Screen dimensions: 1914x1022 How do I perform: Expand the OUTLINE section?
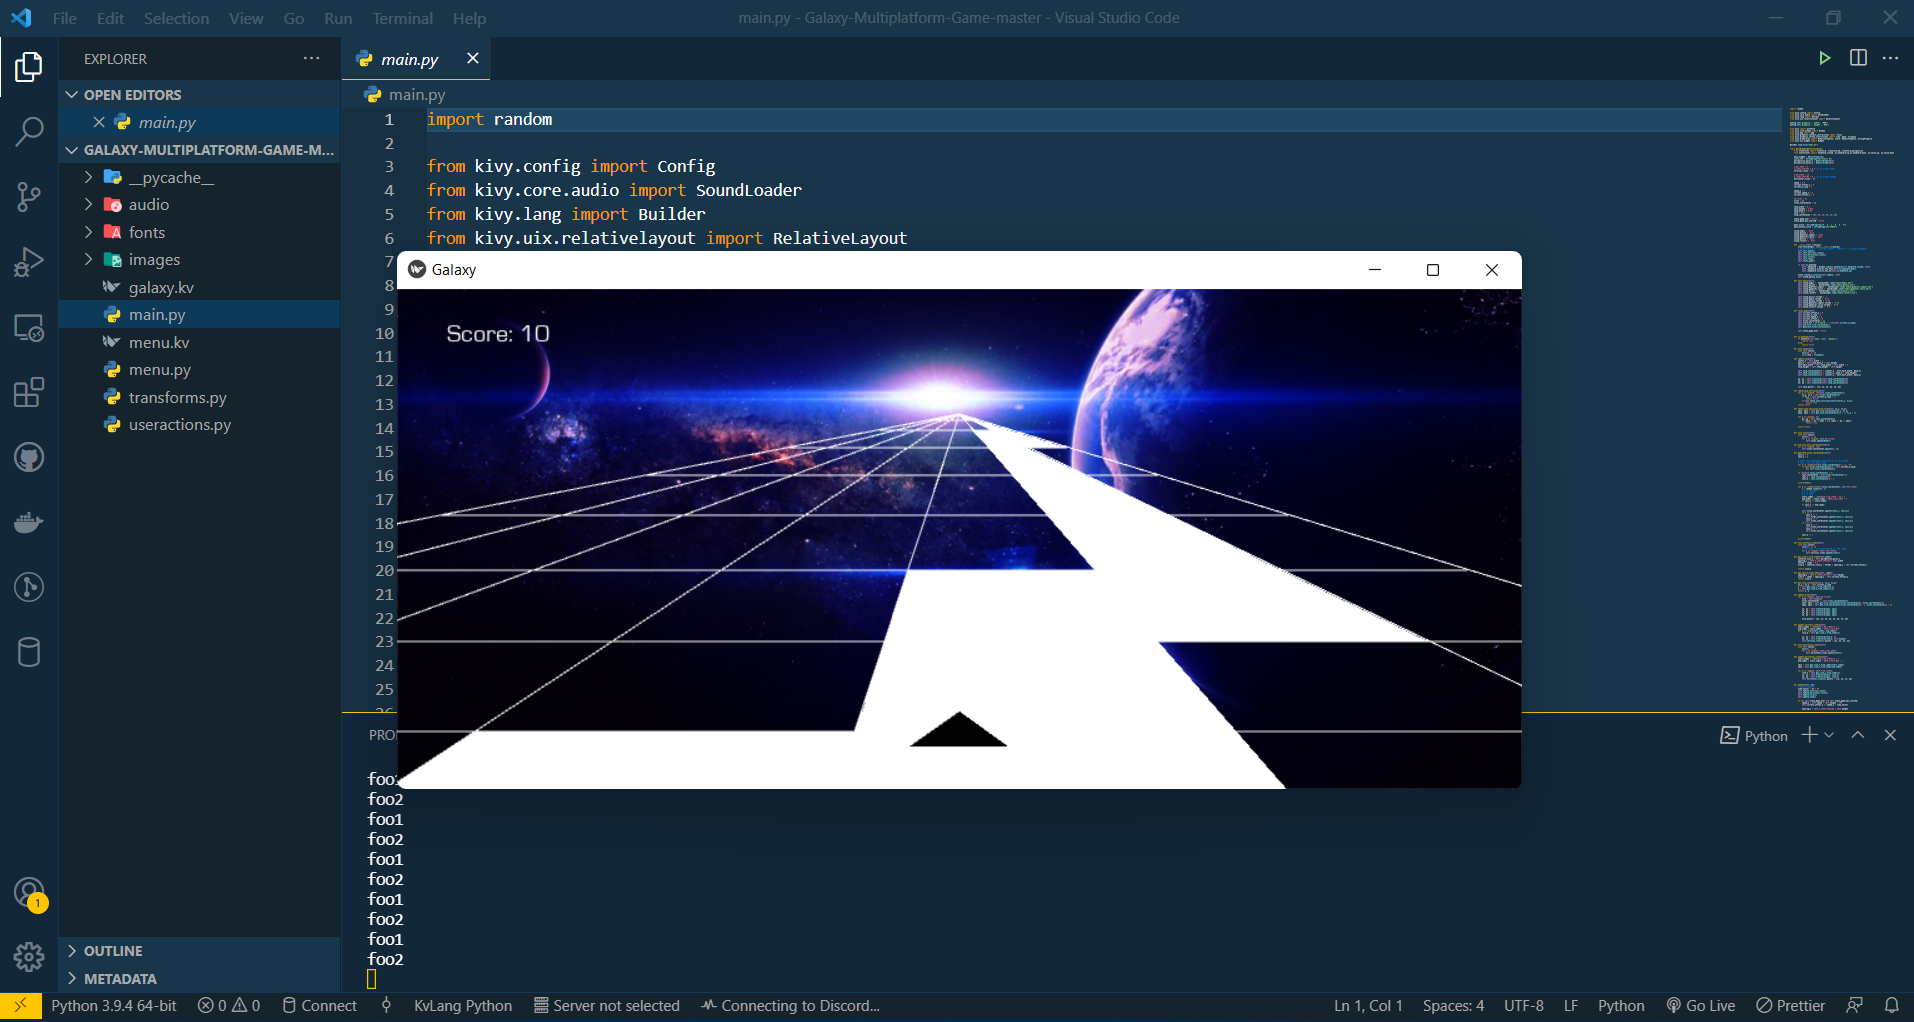[x=113, y=951]
